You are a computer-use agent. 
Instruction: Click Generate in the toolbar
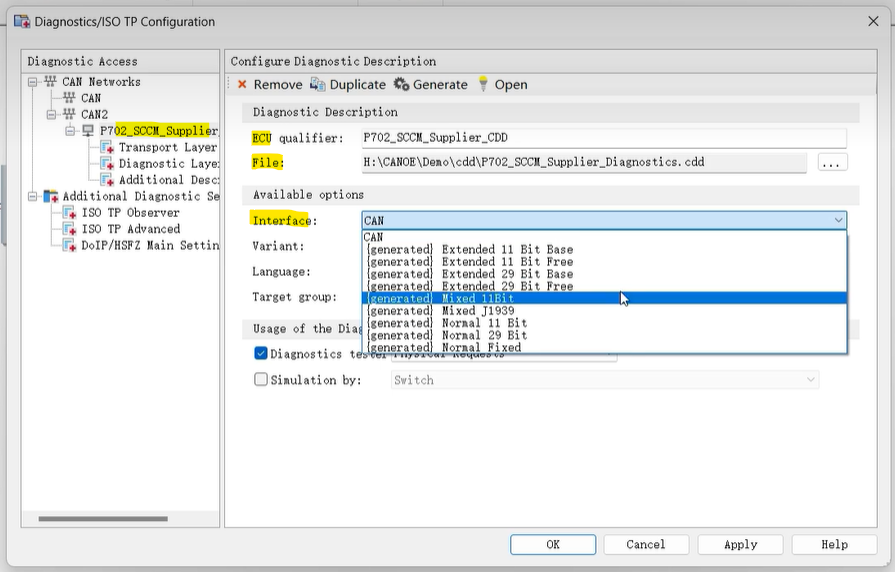click(431, 84)
